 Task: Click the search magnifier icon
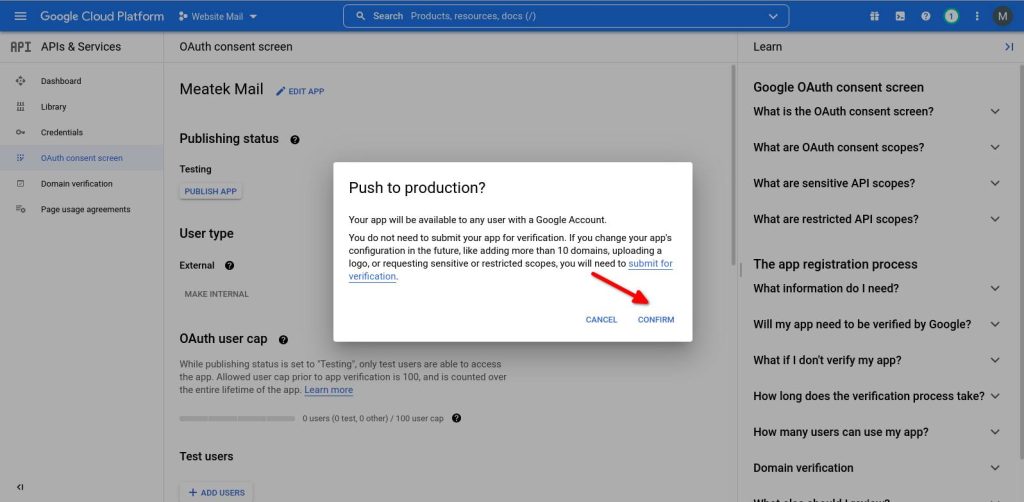point(360,16)
